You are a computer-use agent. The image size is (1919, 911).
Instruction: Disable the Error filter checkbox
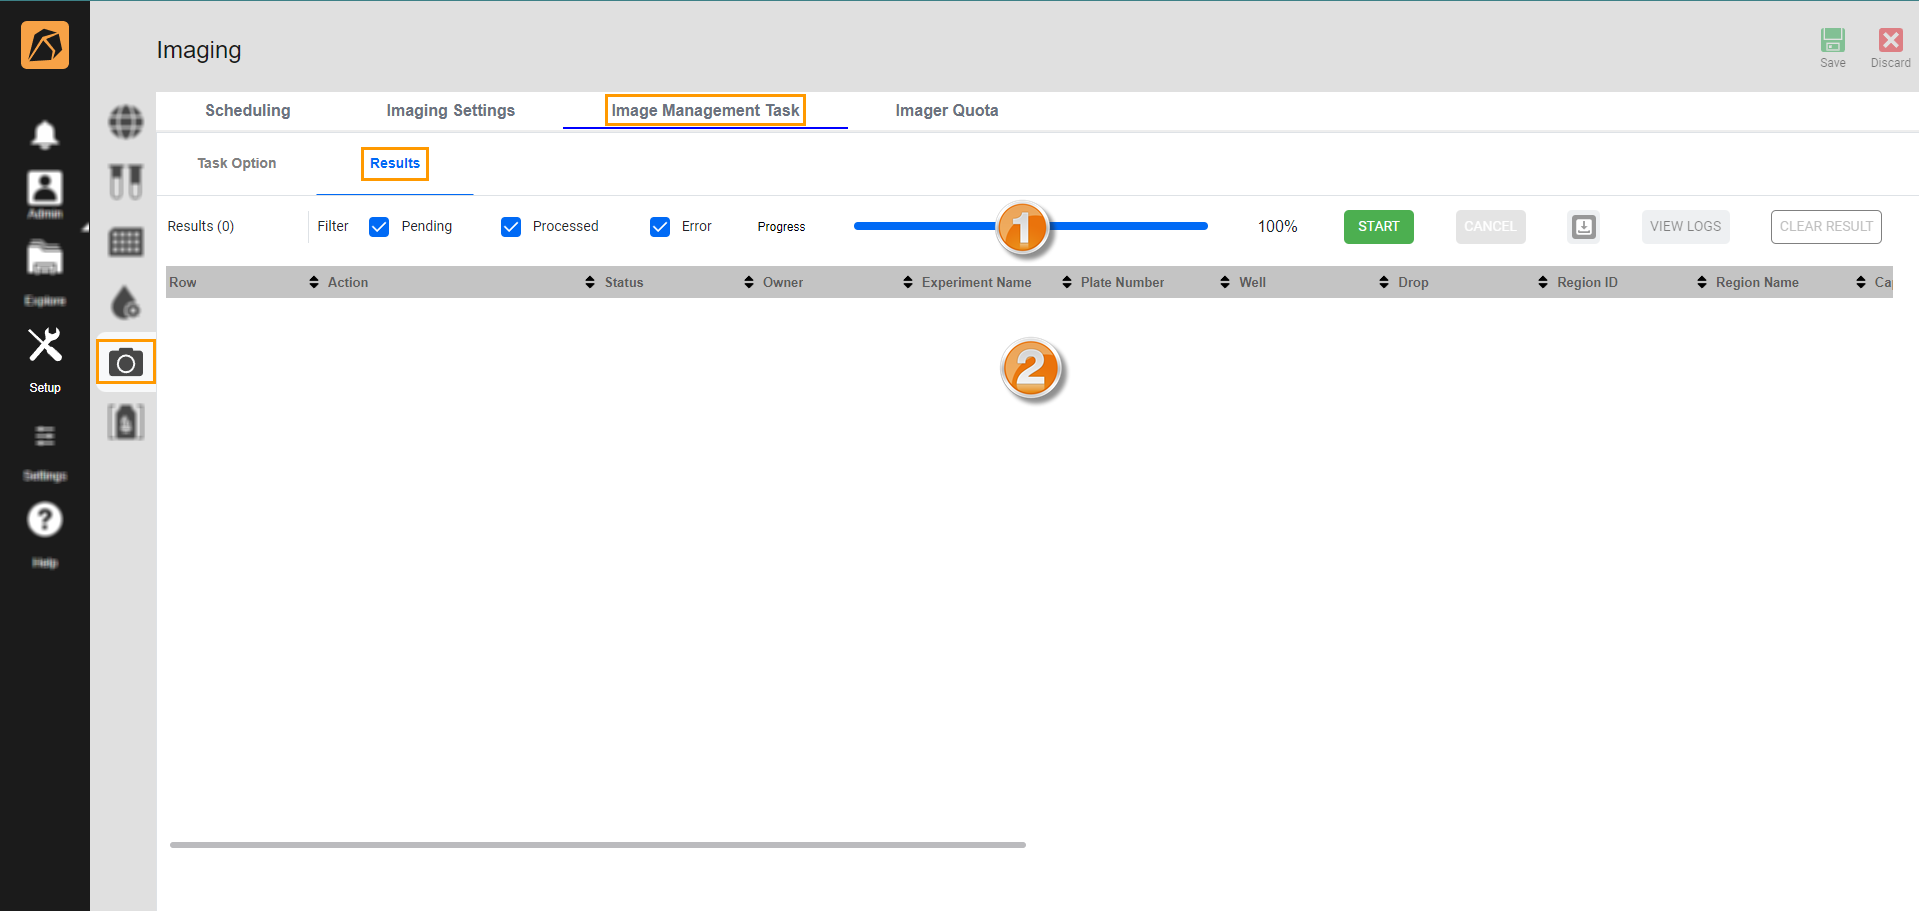click(x=660, y=227)
